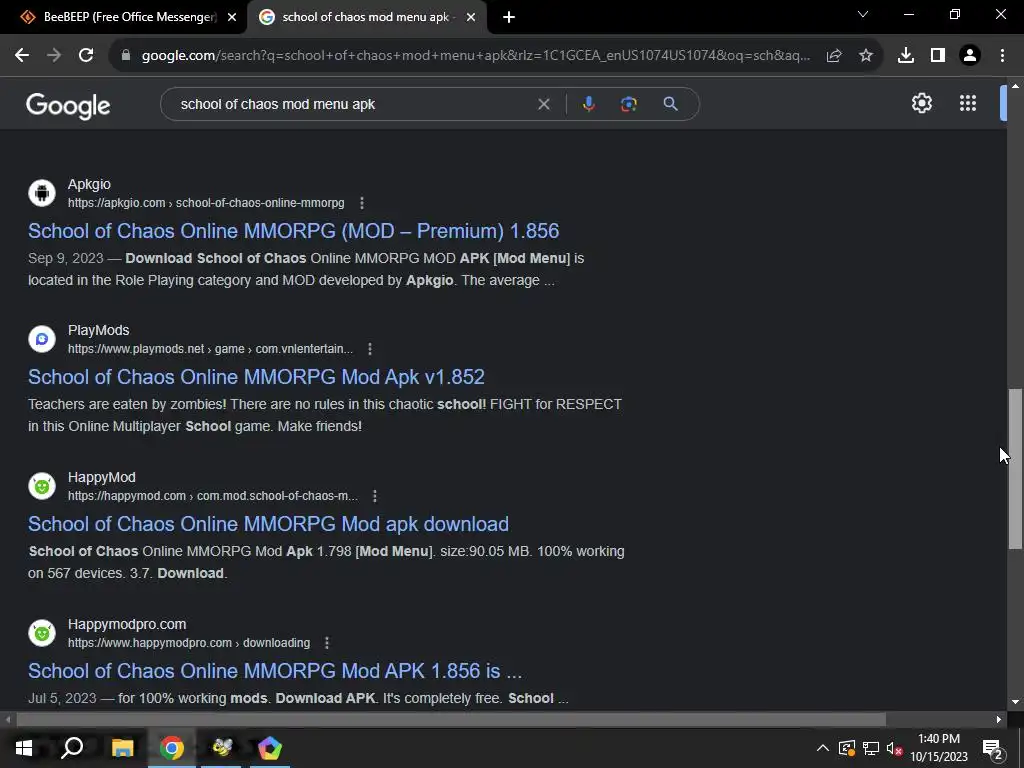This screenshot has width=1024, height=768.
Task: Open the BeeBEEP bee taskbar icon
Action: [222, 748]
